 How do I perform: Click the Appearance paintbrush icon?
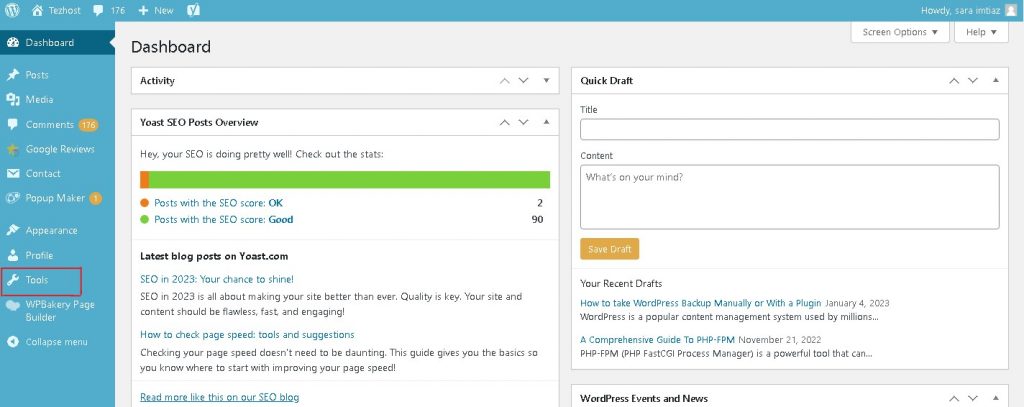click(13, 230)
